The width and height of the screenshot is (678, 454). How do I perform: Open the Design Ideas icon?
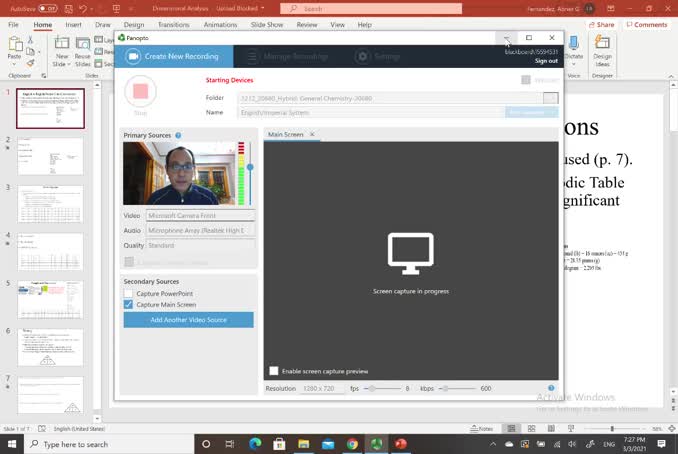click(602, 48)
